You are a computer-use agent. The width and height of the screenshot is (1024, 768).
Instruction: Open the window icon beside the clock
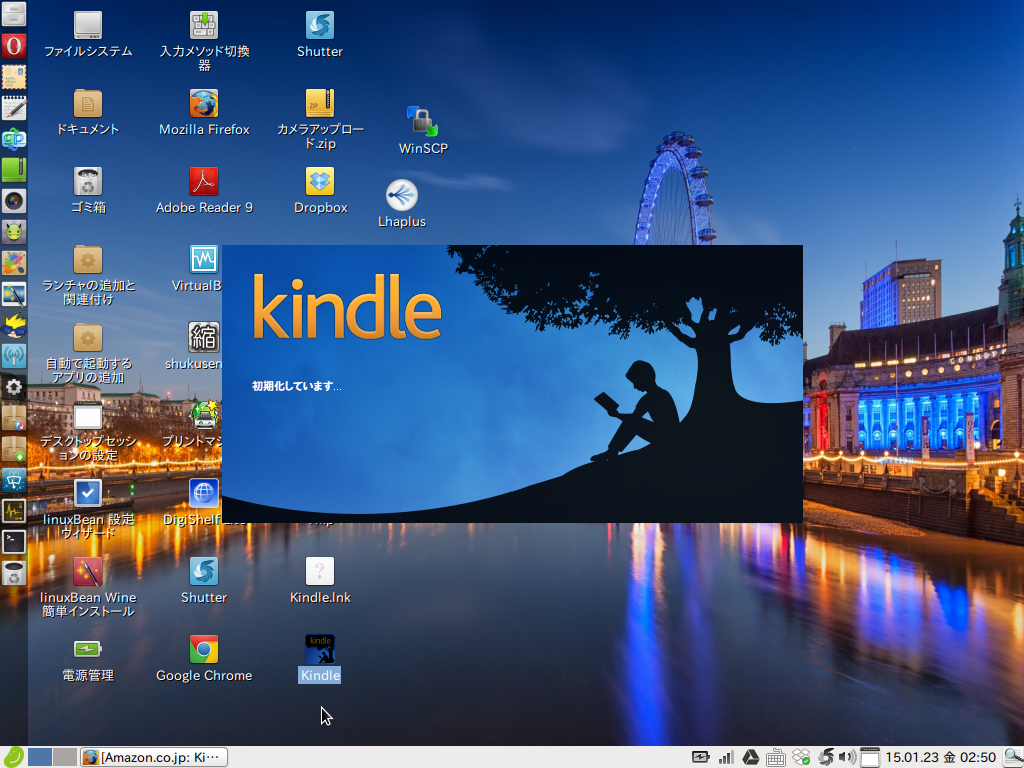(x=869, y=758)
